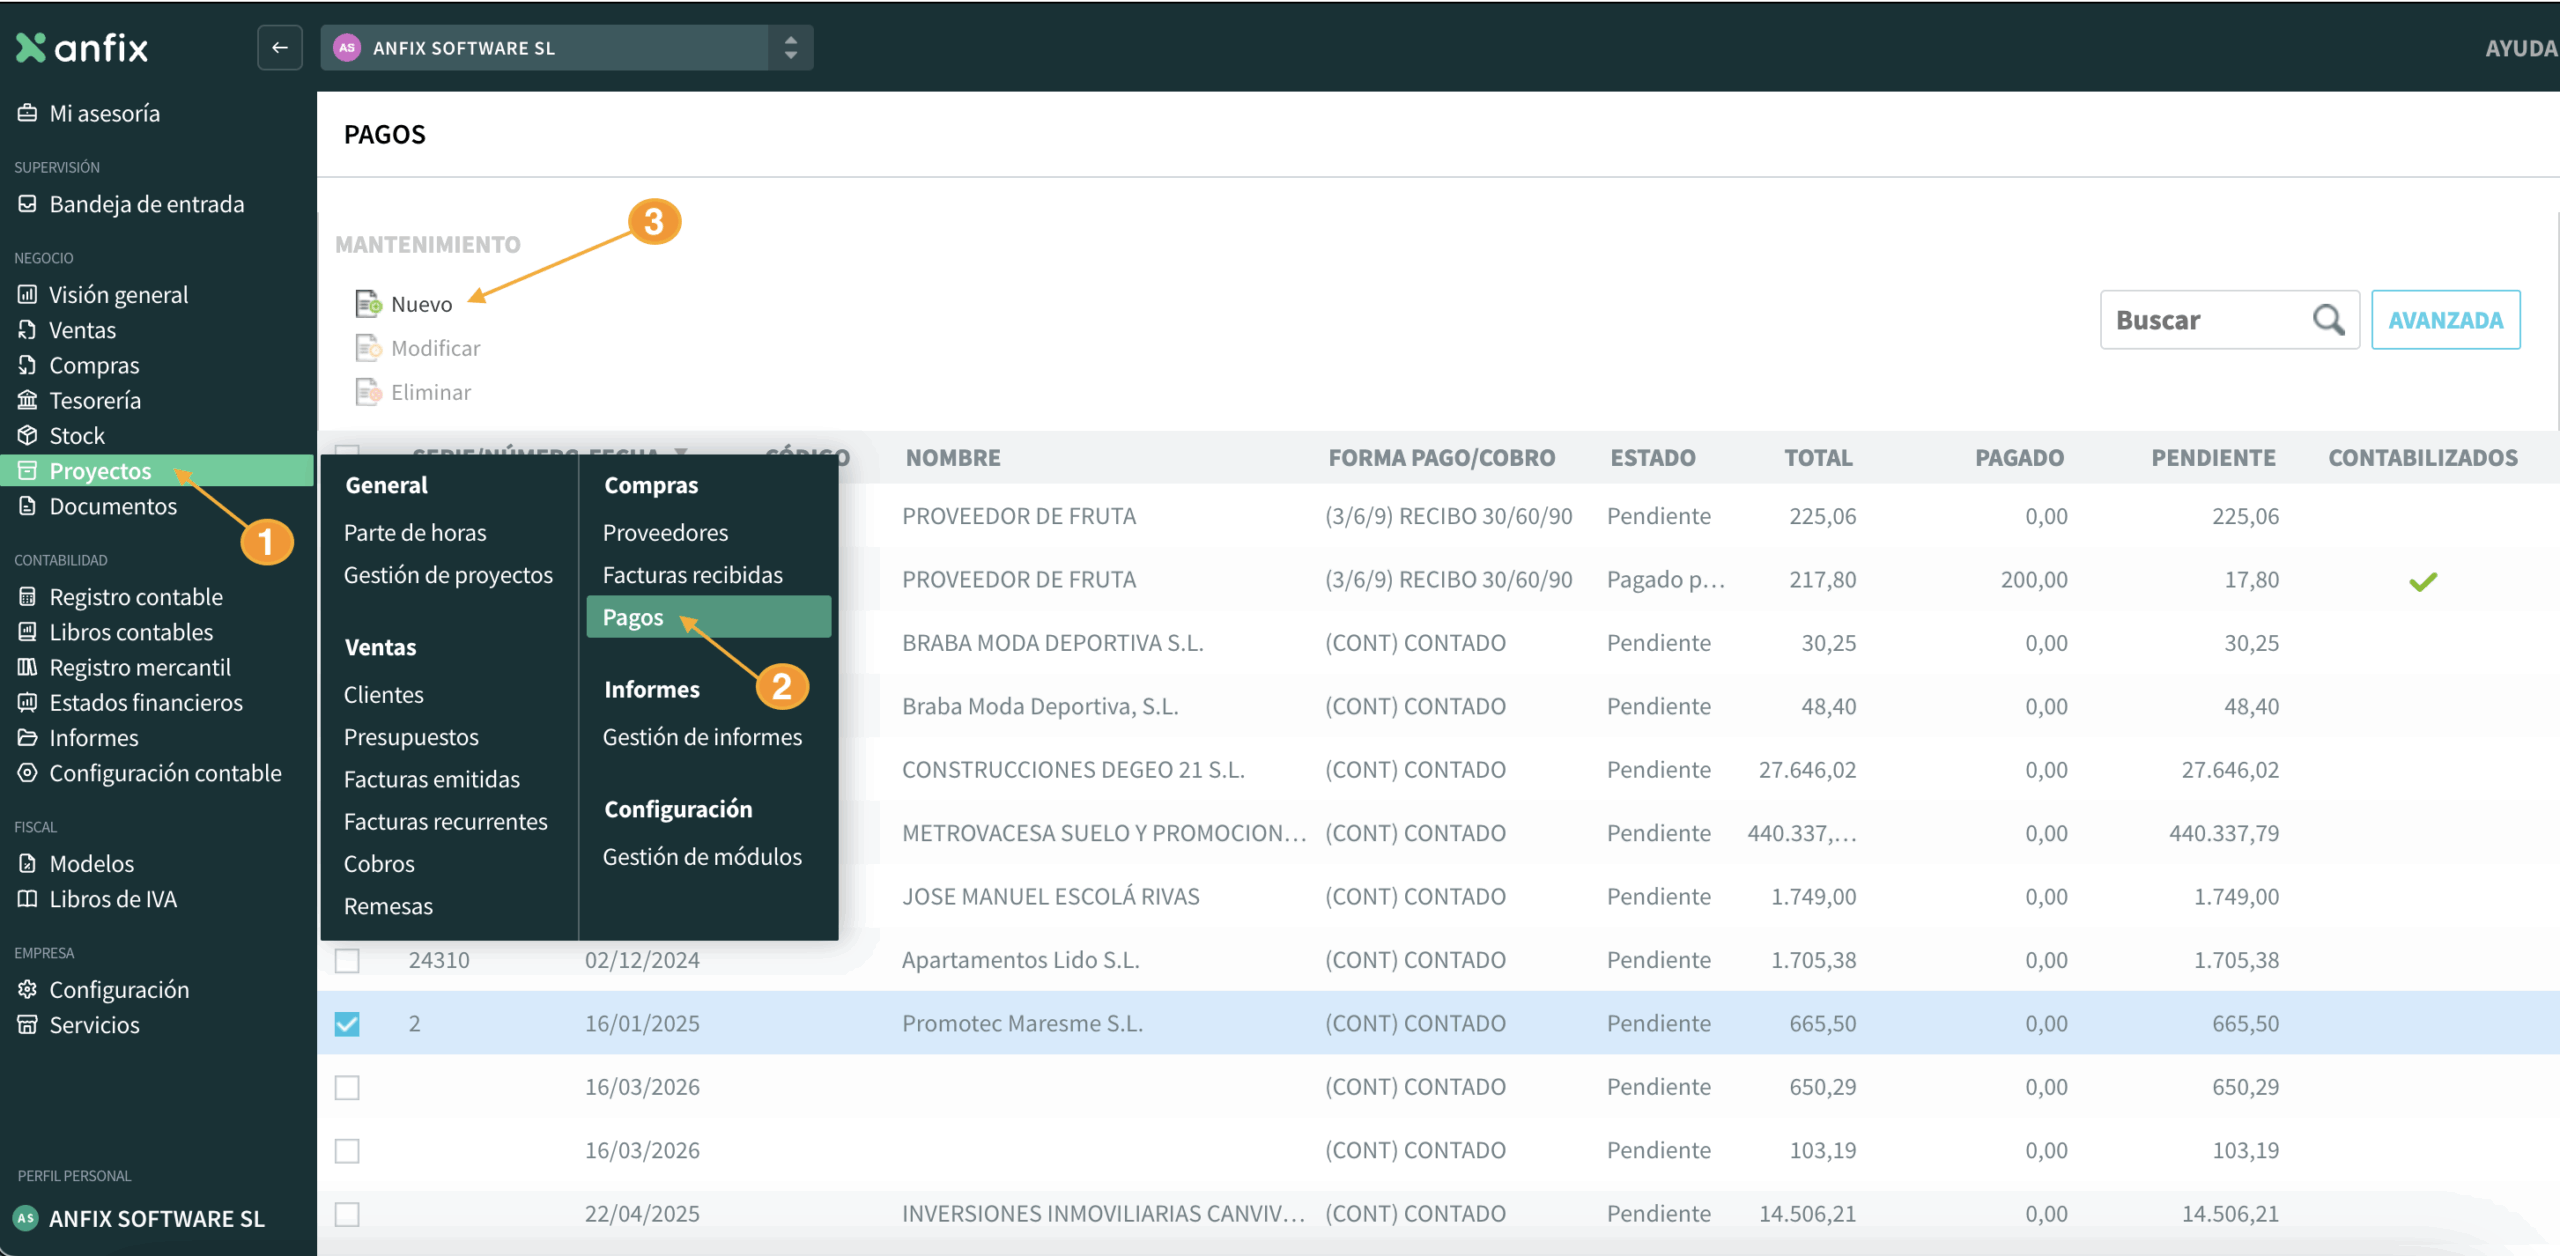Select Facturas recibidas menu entry

pos(692,575)
